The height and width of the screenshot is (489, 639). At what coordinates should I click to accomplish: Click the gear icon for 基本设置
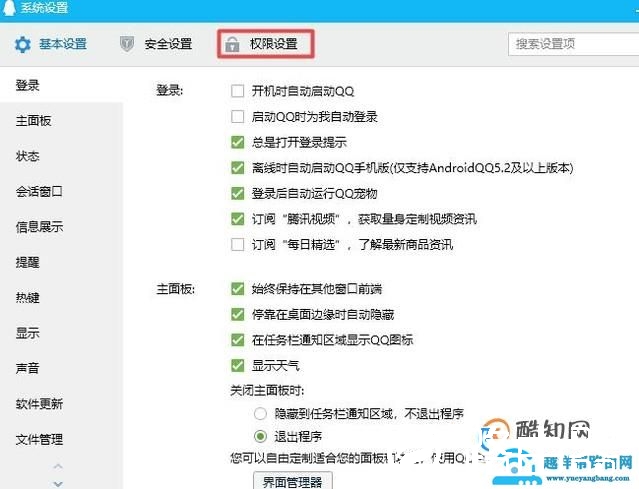pos(22,44)
